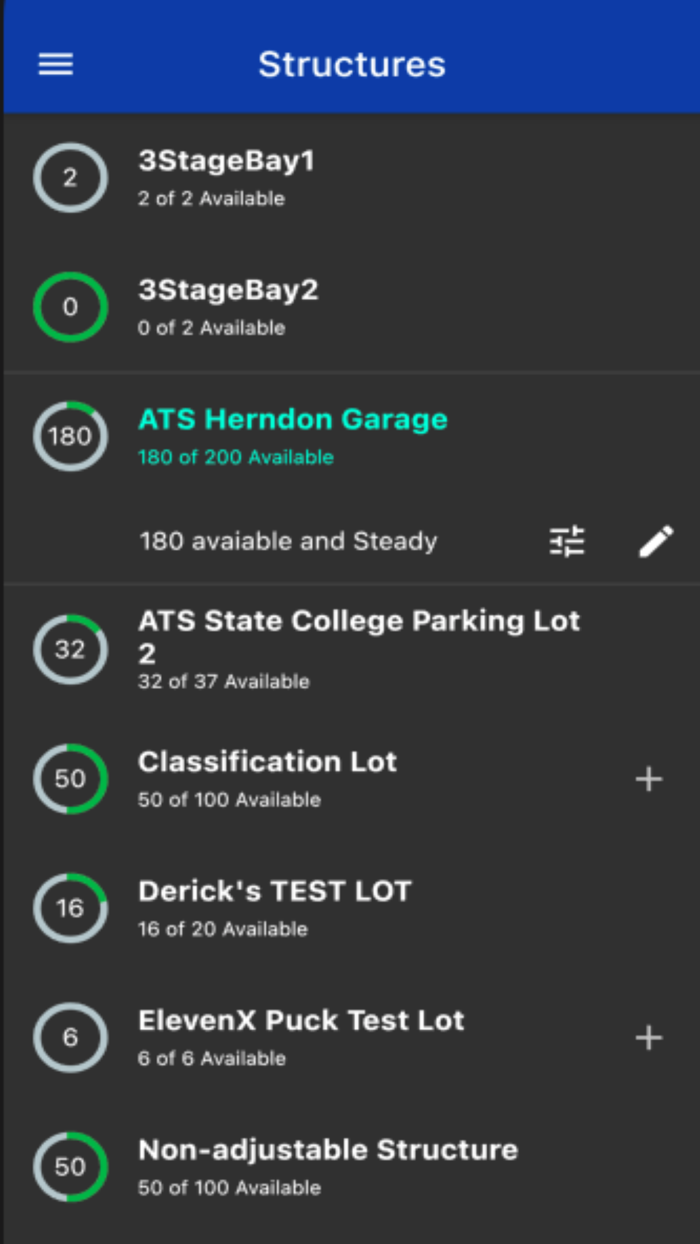Click the availability ring for 3StageBay1
Viewport: 700px width, 1244px height.
coord(69,178)
